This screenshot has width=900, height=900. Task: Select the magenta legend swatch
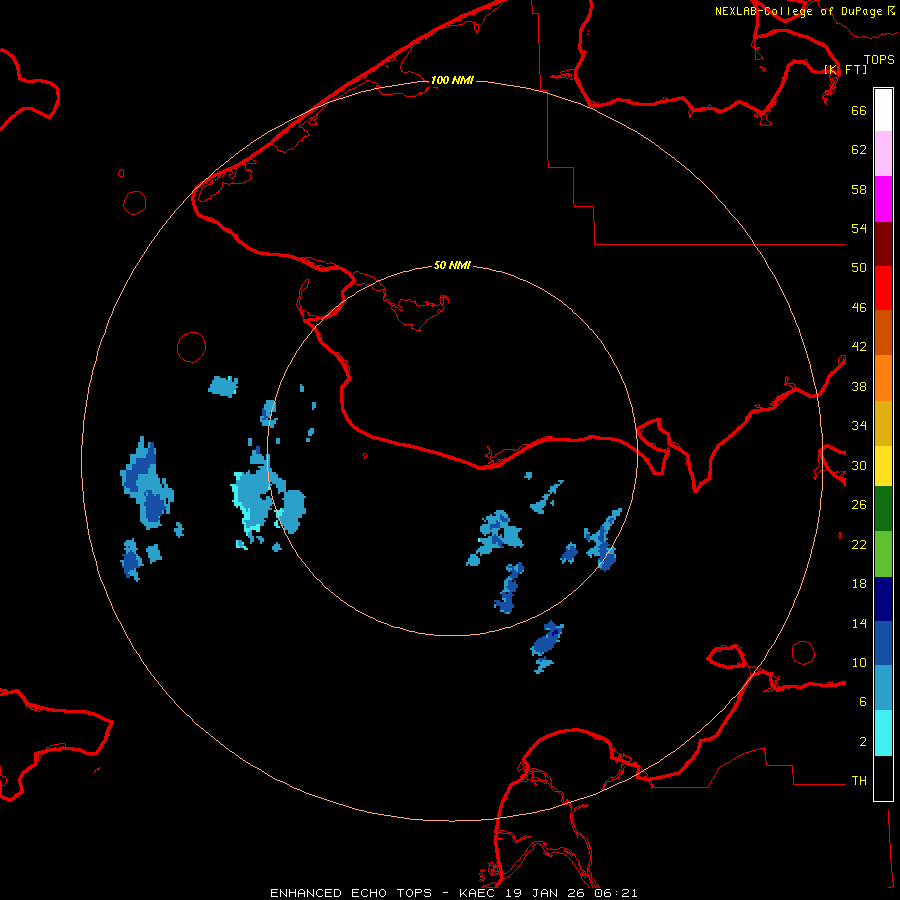(883, 199)
